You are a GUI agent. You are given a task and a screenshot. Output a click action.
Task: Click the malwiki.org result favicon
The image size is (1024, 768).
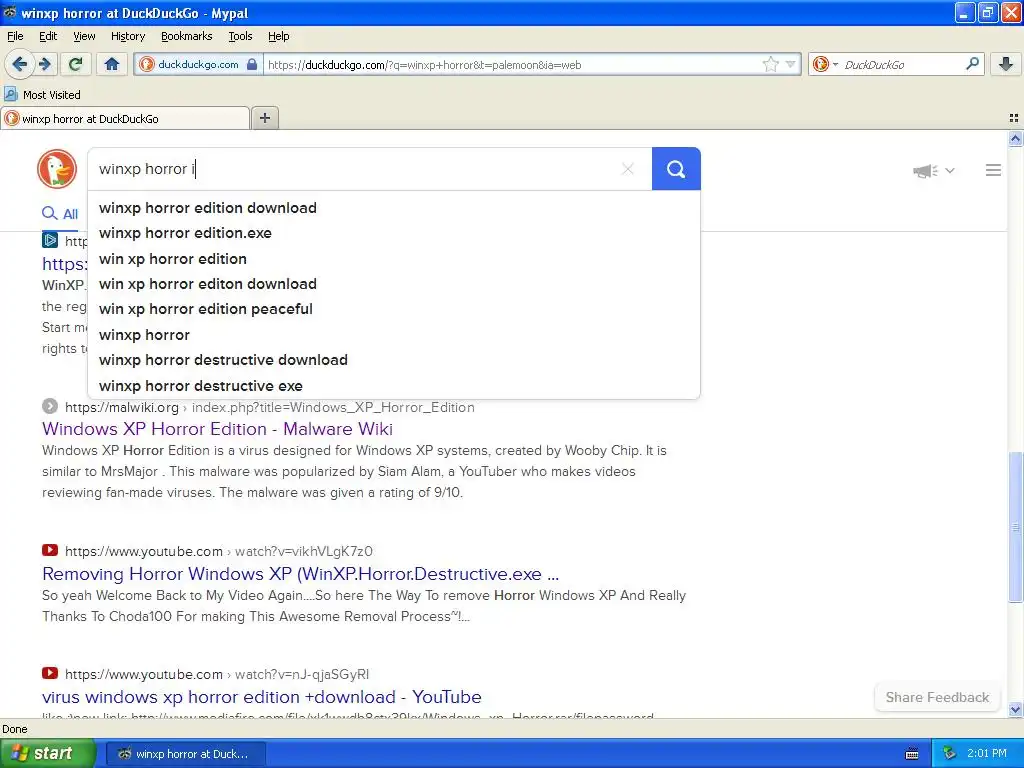click(x=50, y=406)
